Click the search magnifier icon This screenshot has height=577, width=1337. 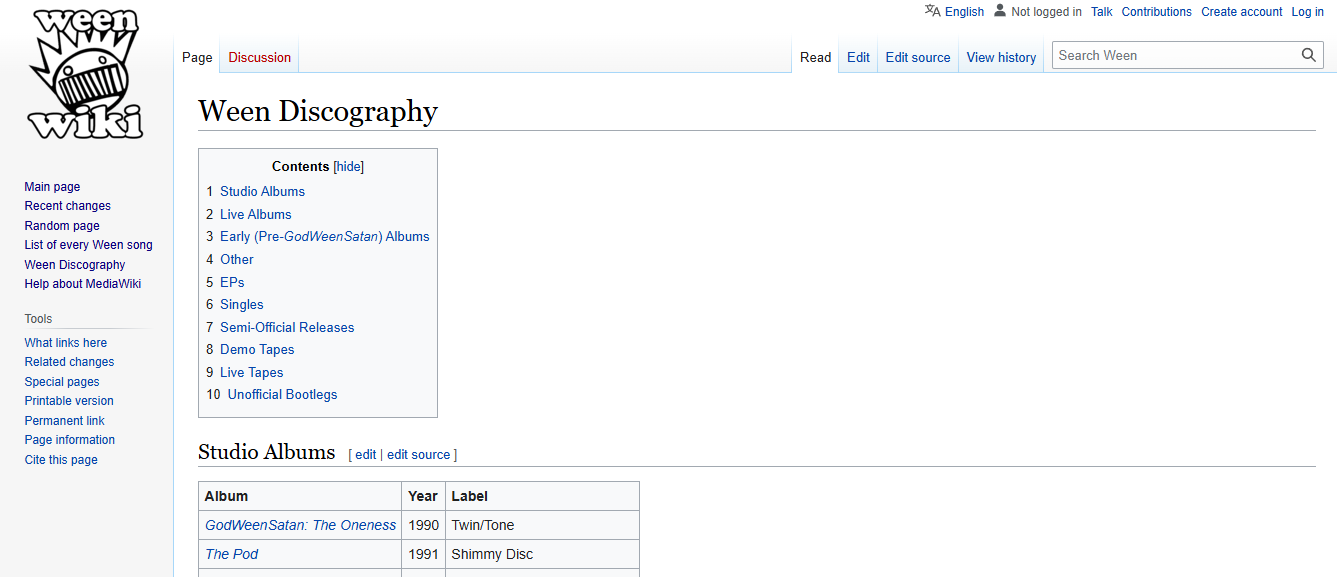1309,55
